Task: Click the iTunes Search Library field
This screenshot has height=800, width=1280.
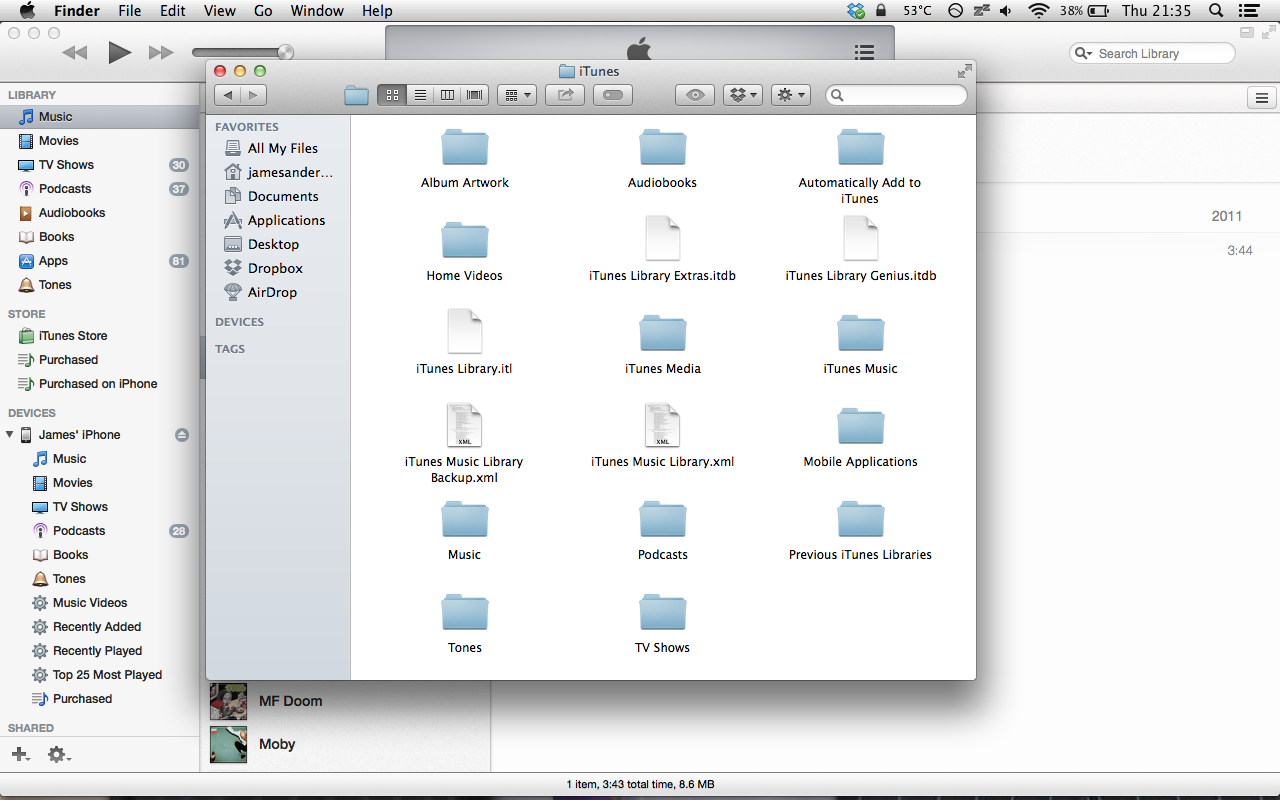Action: pos(1152,54)
